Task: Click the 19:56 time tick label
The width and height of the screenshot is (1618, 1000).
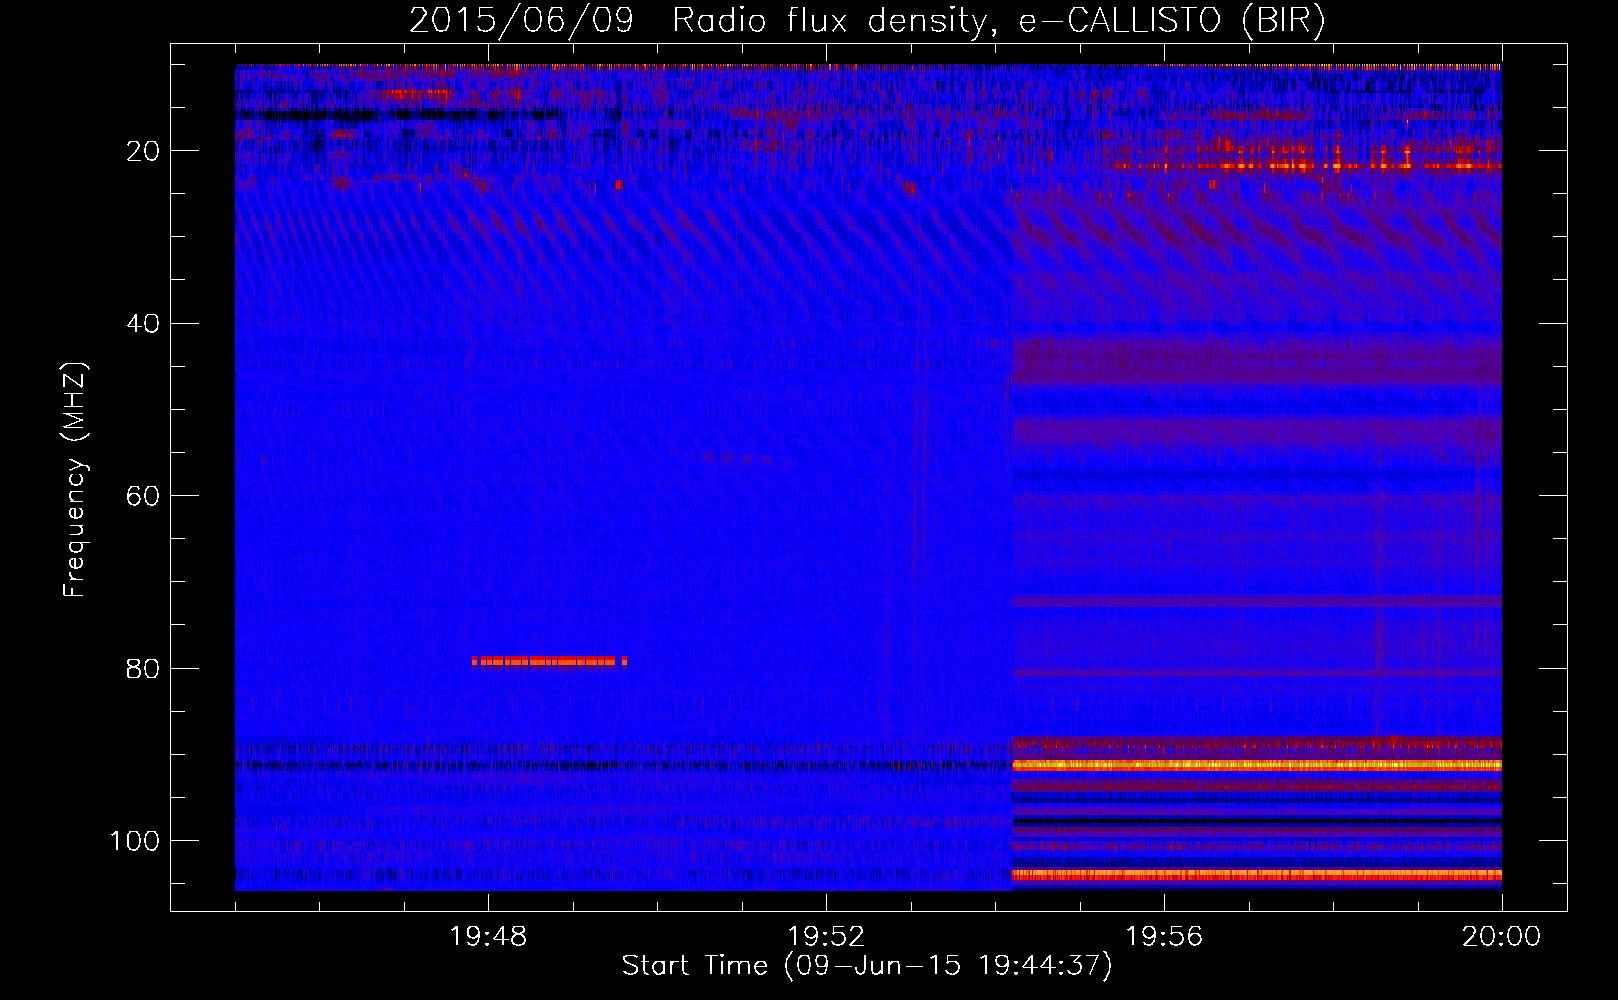Action: 1164,936
